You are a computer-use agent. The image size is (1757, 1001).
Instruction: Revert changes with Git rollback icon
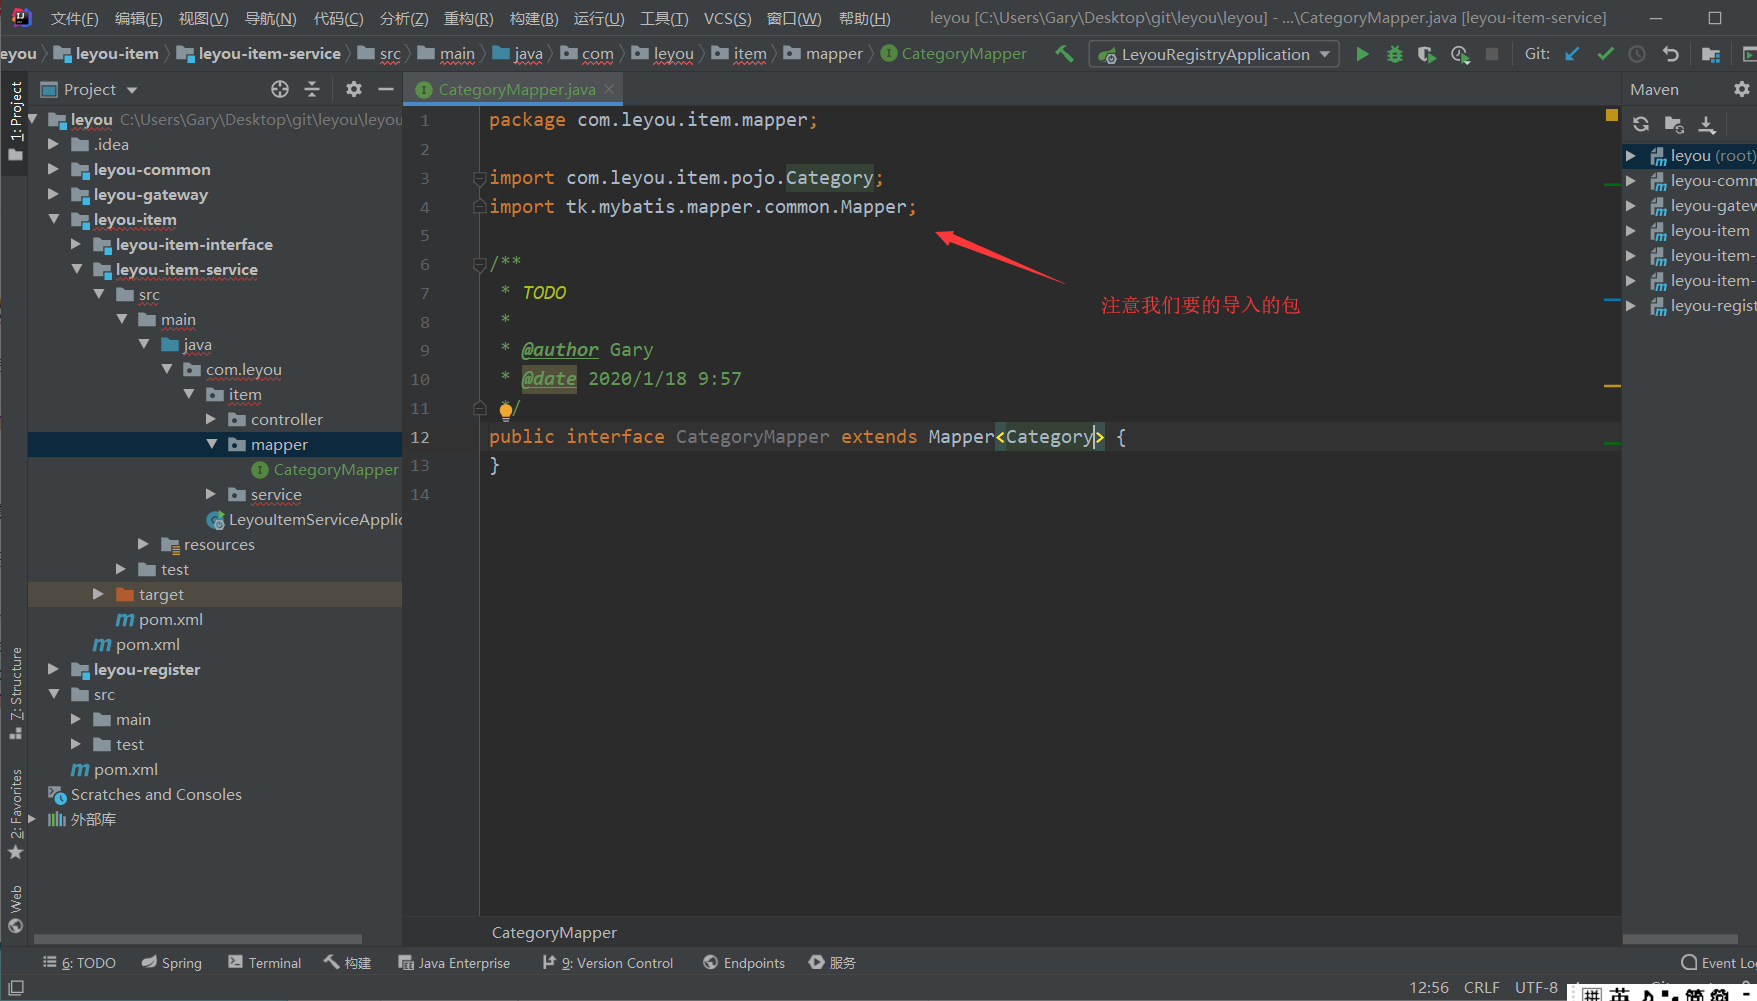[x=1670, y=54]
